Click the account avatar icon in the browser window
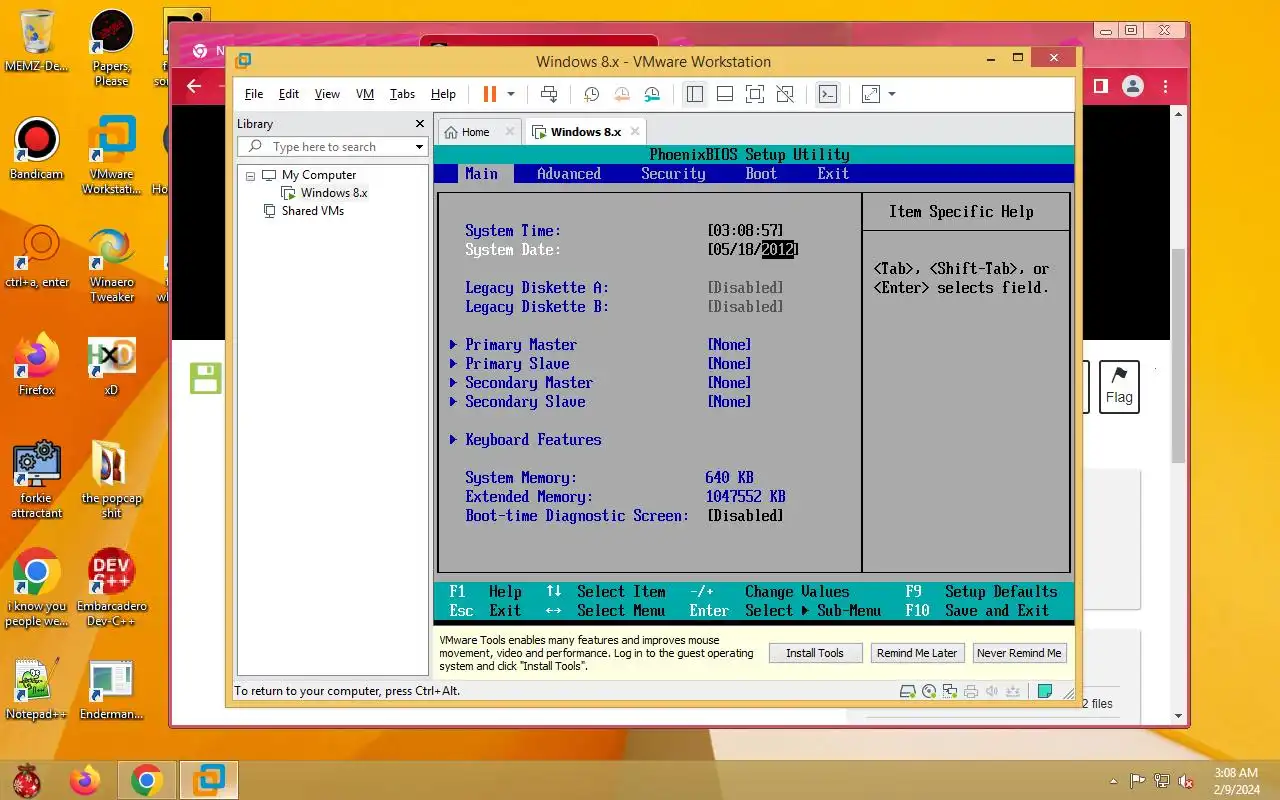1280x800 pixels. (x=1132, y=86)
